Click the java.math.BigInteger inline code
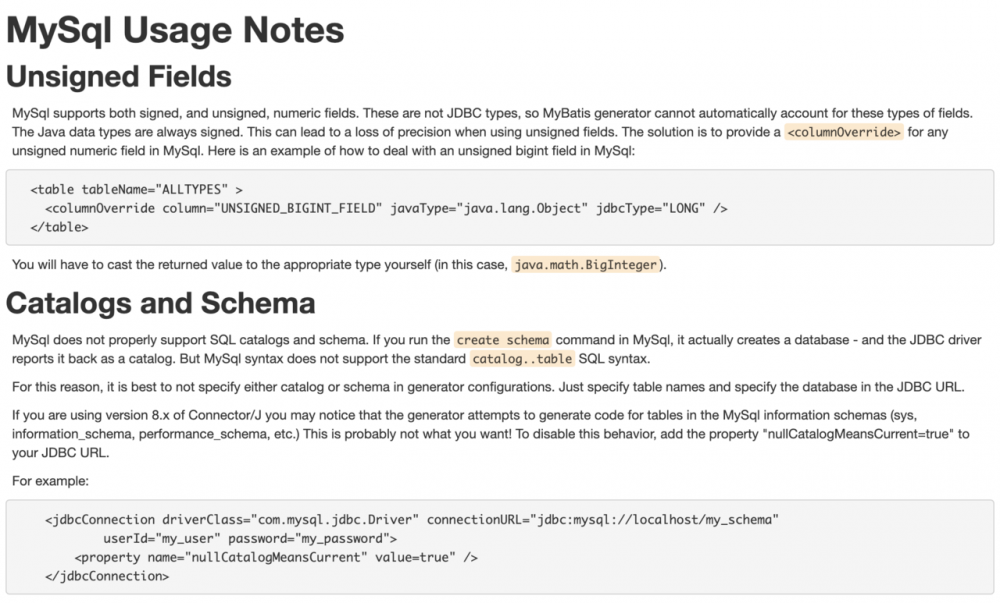 pyautogui.click(x=585, y=265)
